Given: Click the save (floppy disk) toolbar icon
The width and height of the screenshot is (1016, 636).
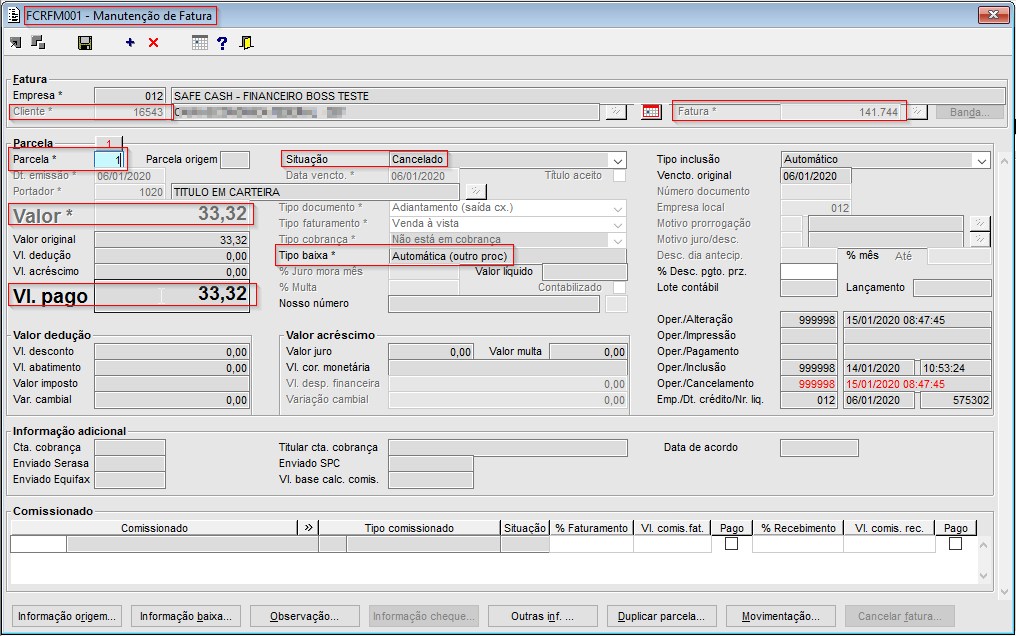Looking at the screenshot, I should coord(85,43).
